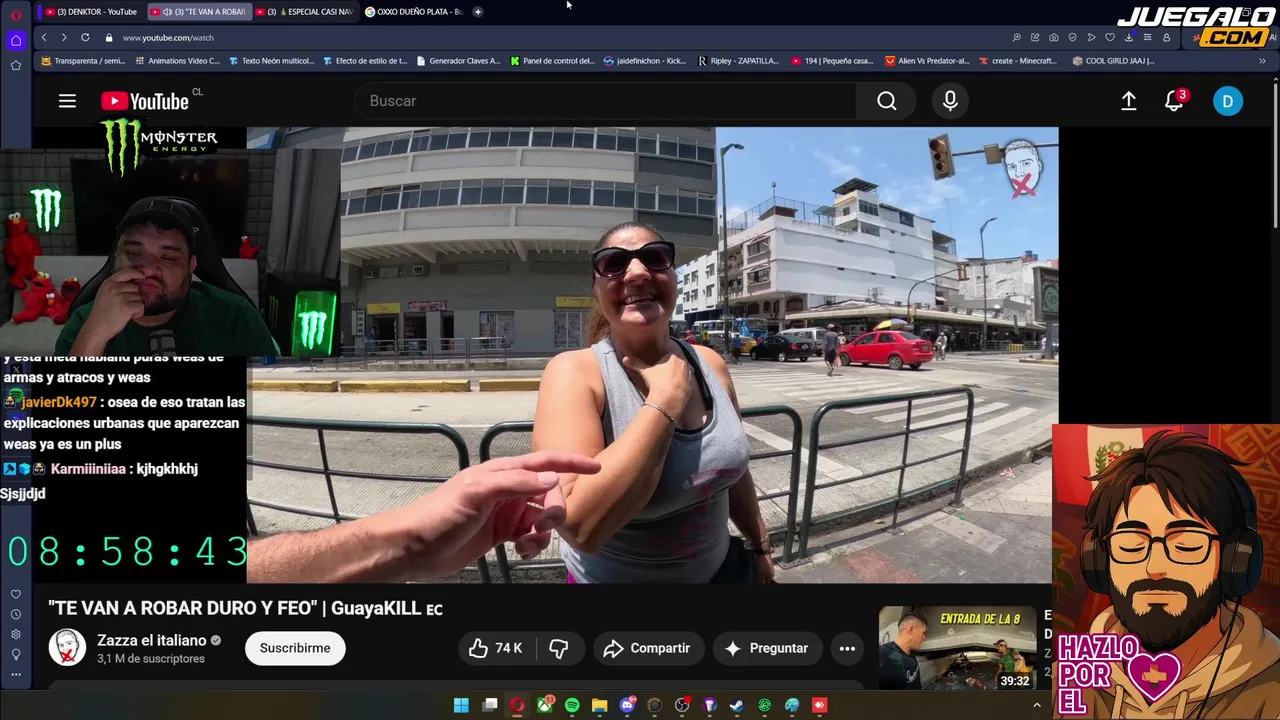Switch to the DENKTOR - YouTube tab

pyautogui.click(x=91, y=12)
